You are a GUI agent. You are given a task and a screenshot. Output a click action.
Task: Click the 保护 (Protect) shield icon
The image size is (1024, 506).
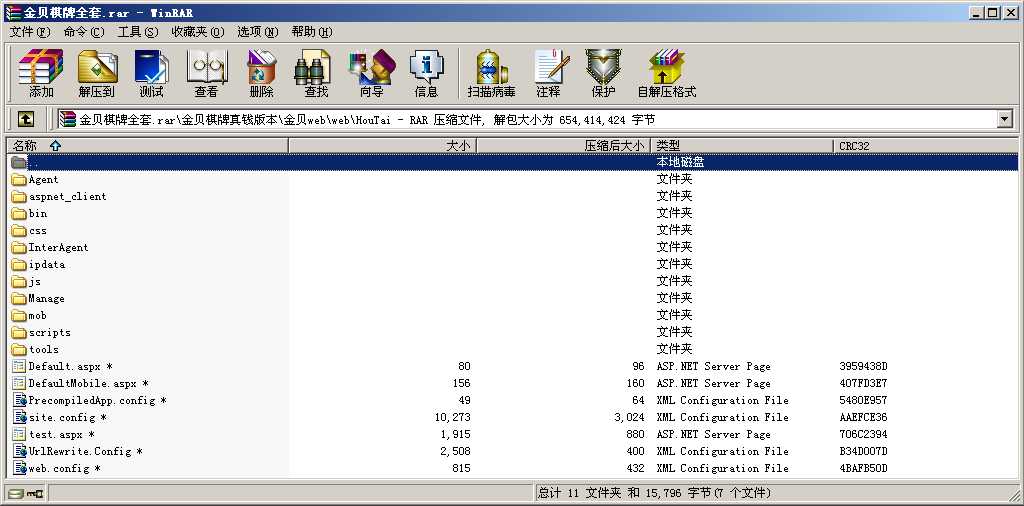[x=603, y=73]
